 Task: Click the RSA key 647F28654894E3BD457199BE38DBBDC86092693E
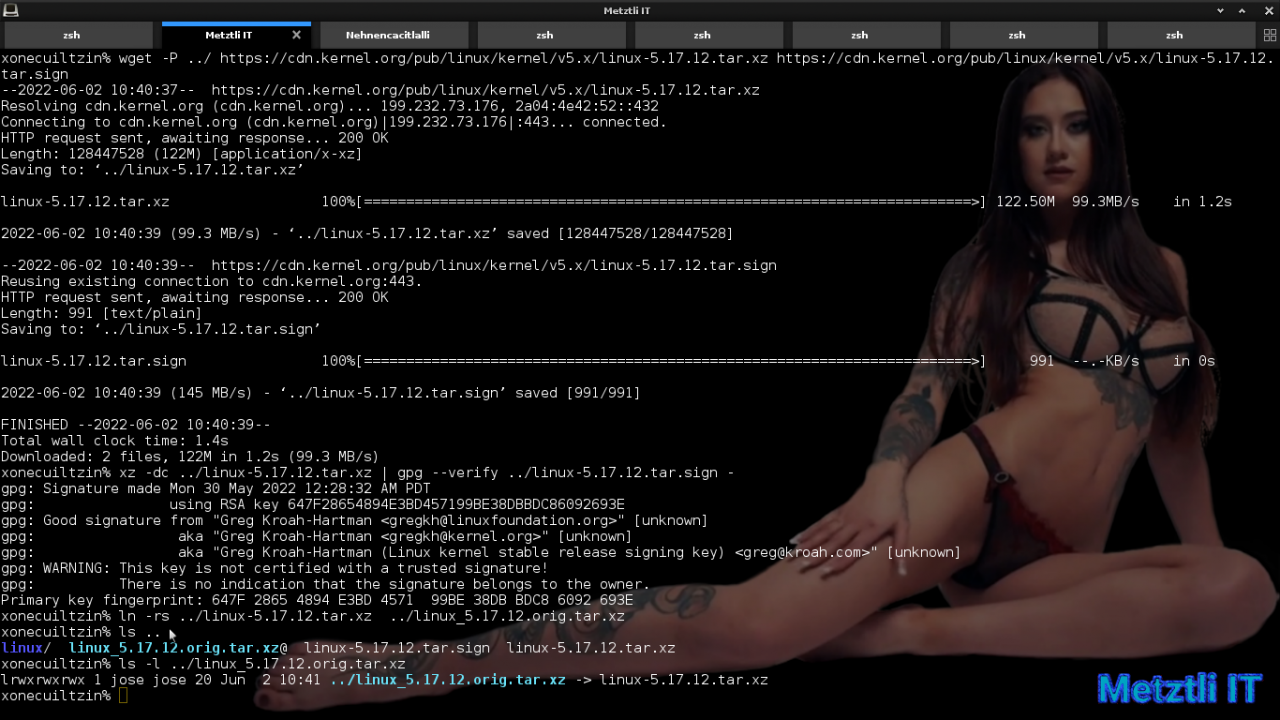(x=456, y=504)
